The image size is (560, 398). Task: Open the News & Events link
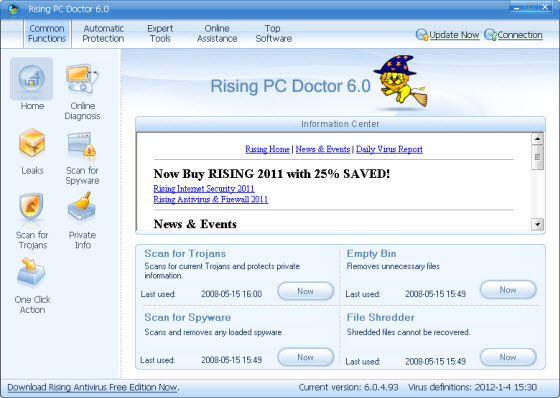(x=323, y=149)
